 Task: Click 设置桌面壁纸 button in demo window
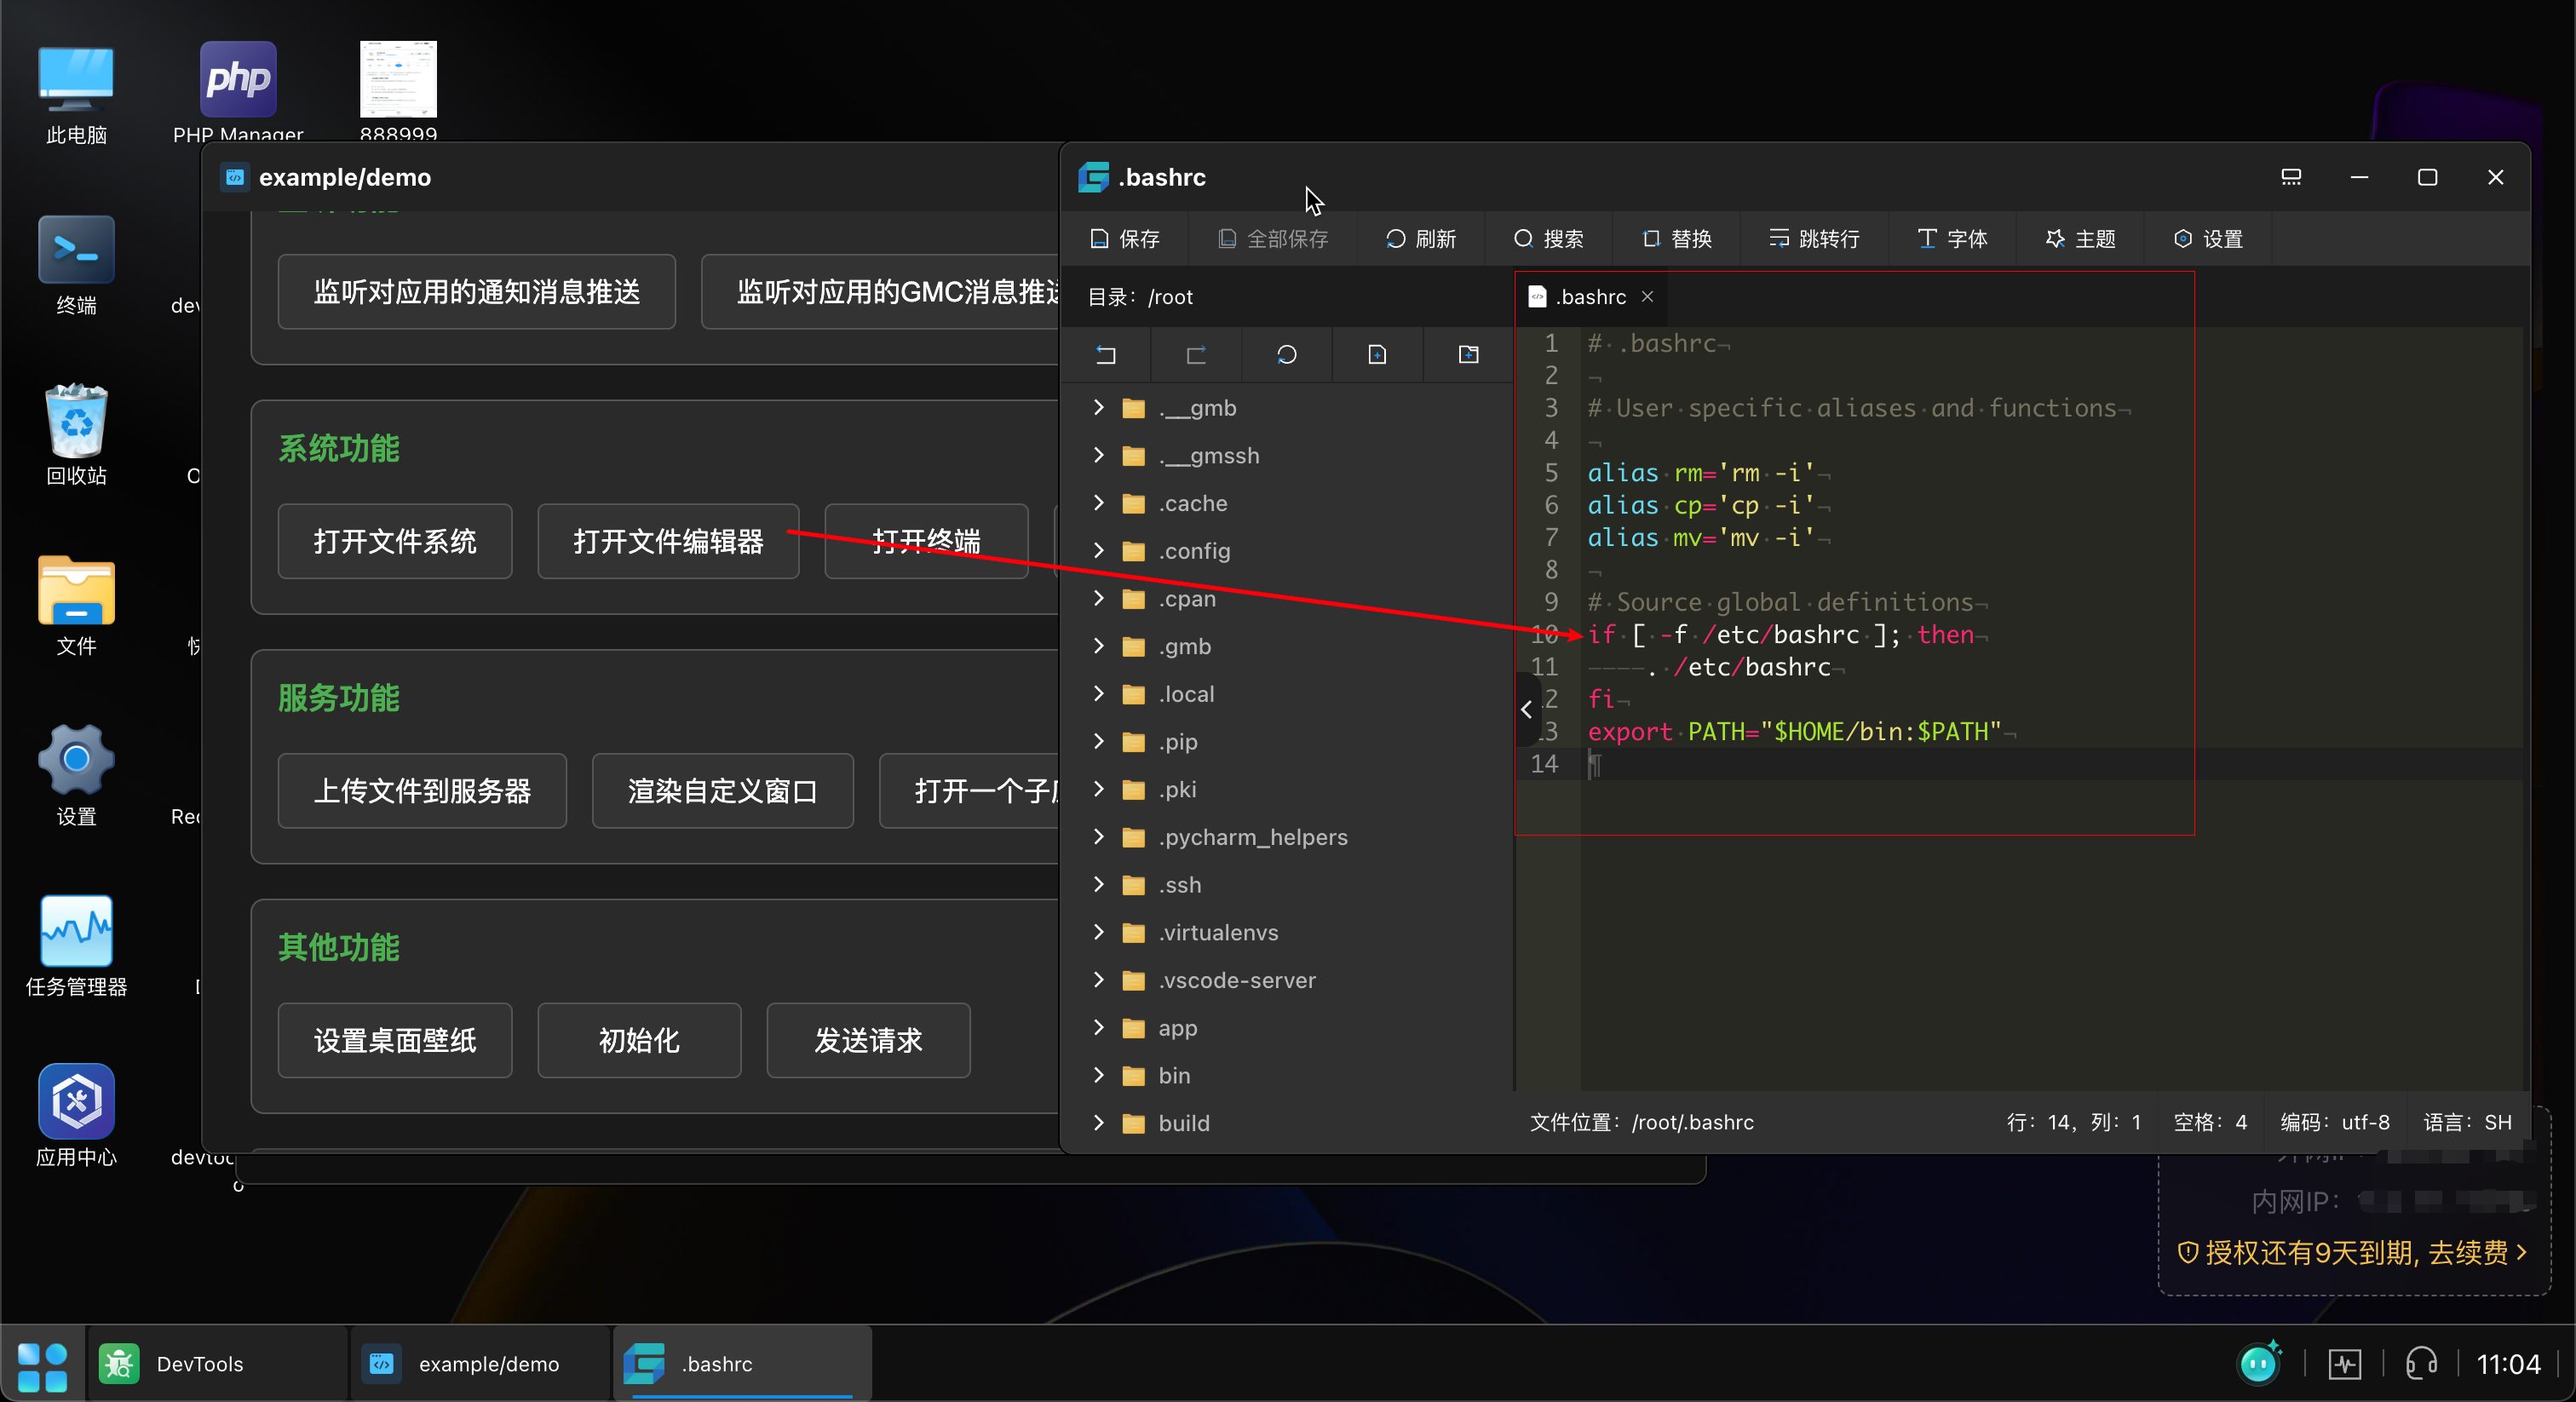click(x=395, y=1040)
